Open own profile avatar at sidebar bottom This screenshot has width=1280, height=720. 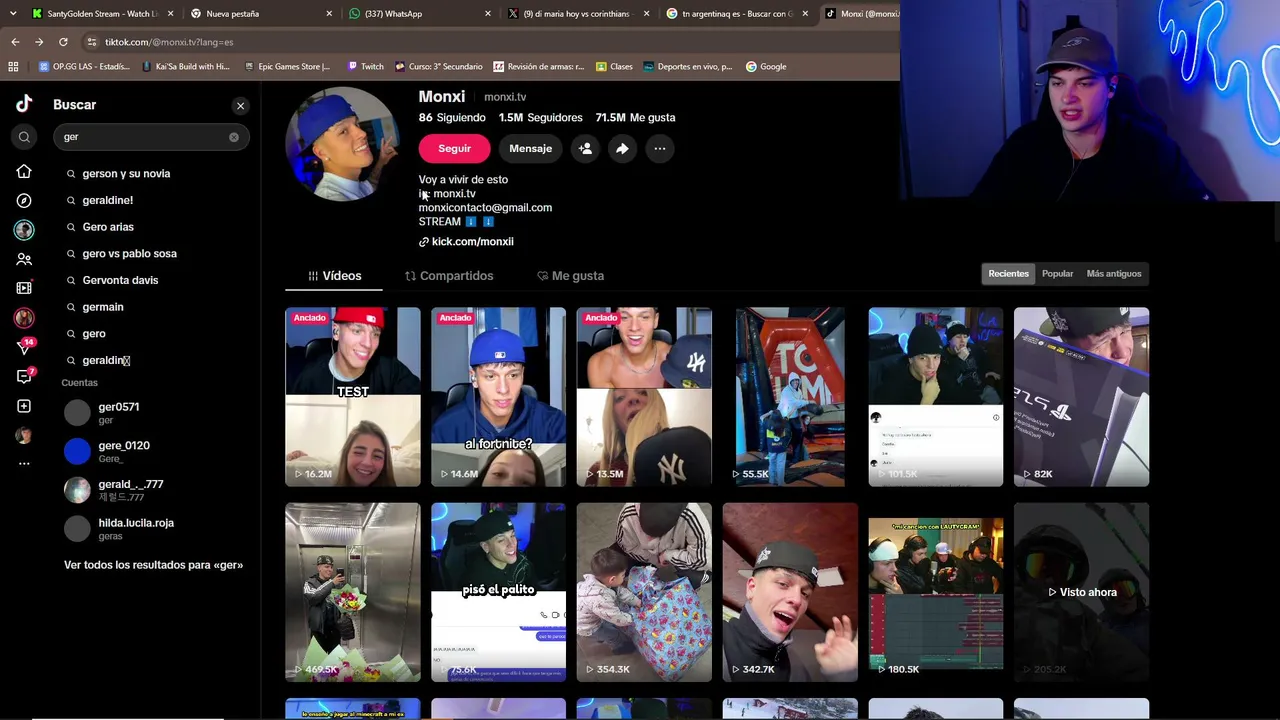[24, 435]
